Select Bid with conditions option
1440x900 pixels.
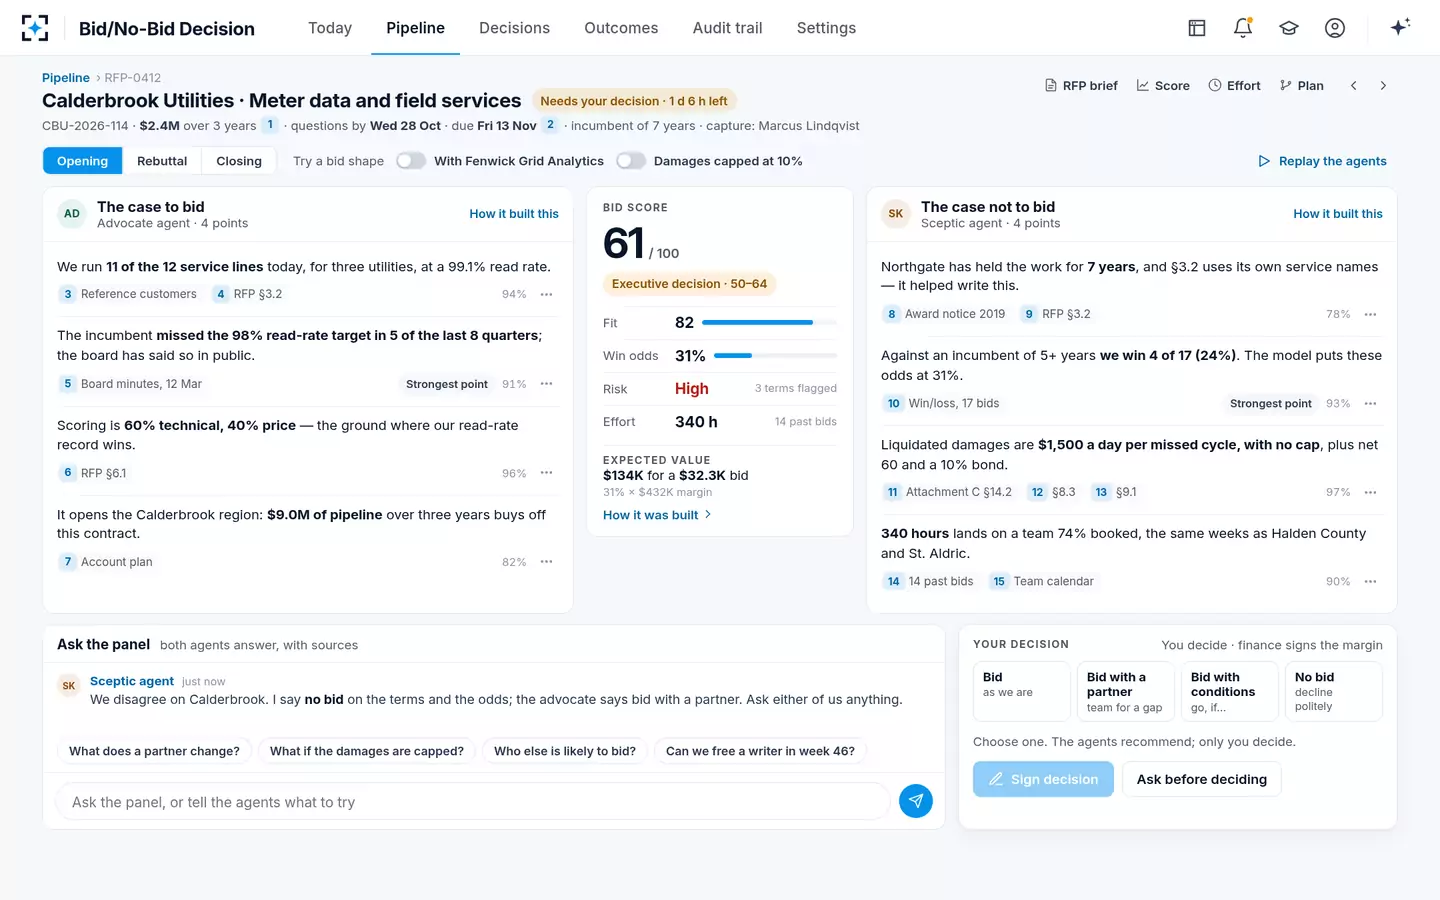click(x=1230, y=691)
